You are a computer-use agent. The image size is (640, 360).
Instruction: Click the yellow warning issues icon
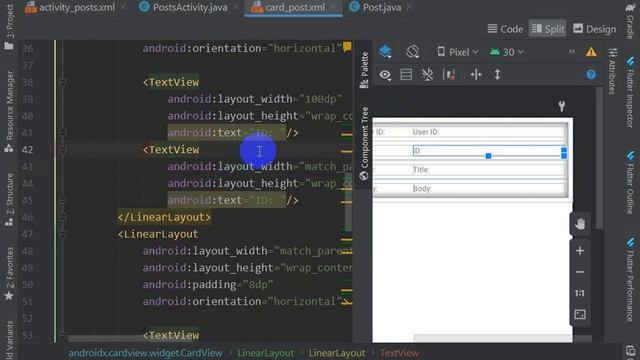(591, 52)
